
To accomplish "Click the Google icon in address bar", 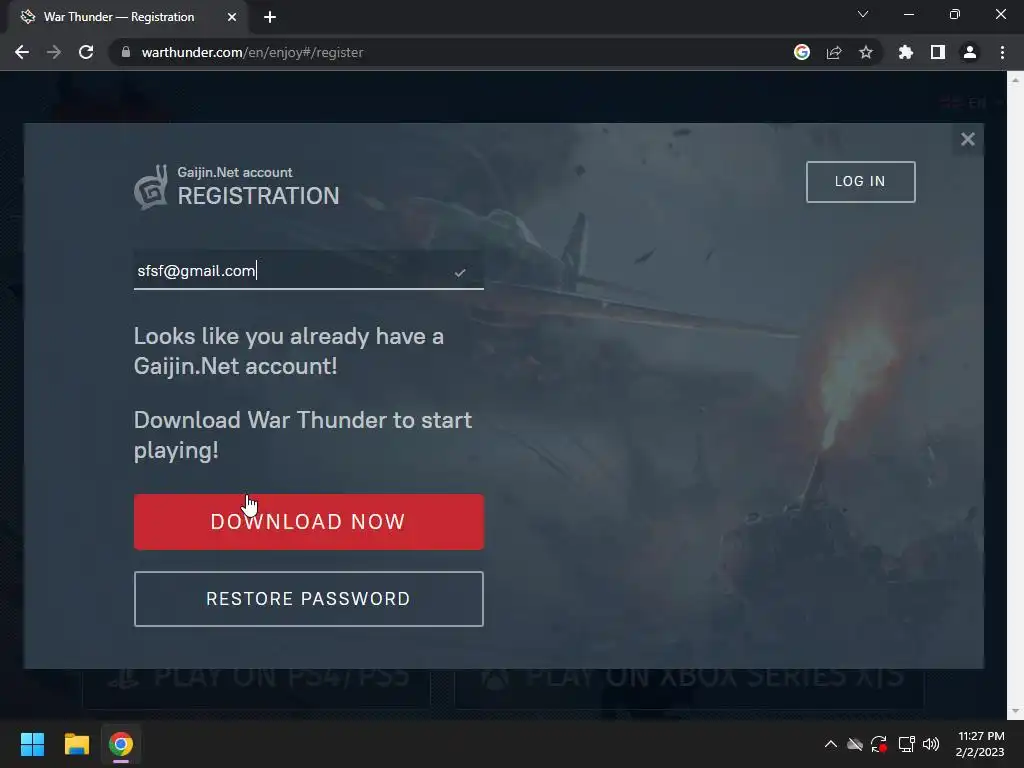I will pos(802,52).
